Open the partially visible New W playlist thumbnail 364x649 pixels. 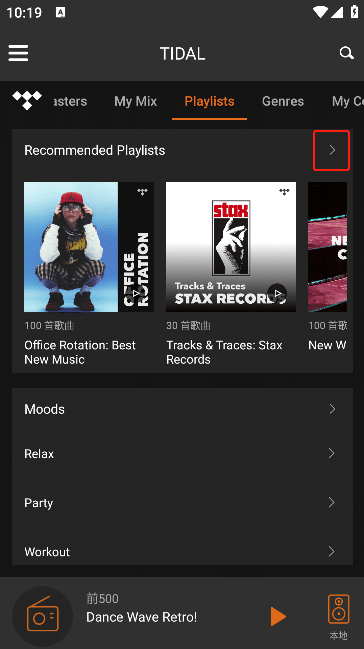328,247
